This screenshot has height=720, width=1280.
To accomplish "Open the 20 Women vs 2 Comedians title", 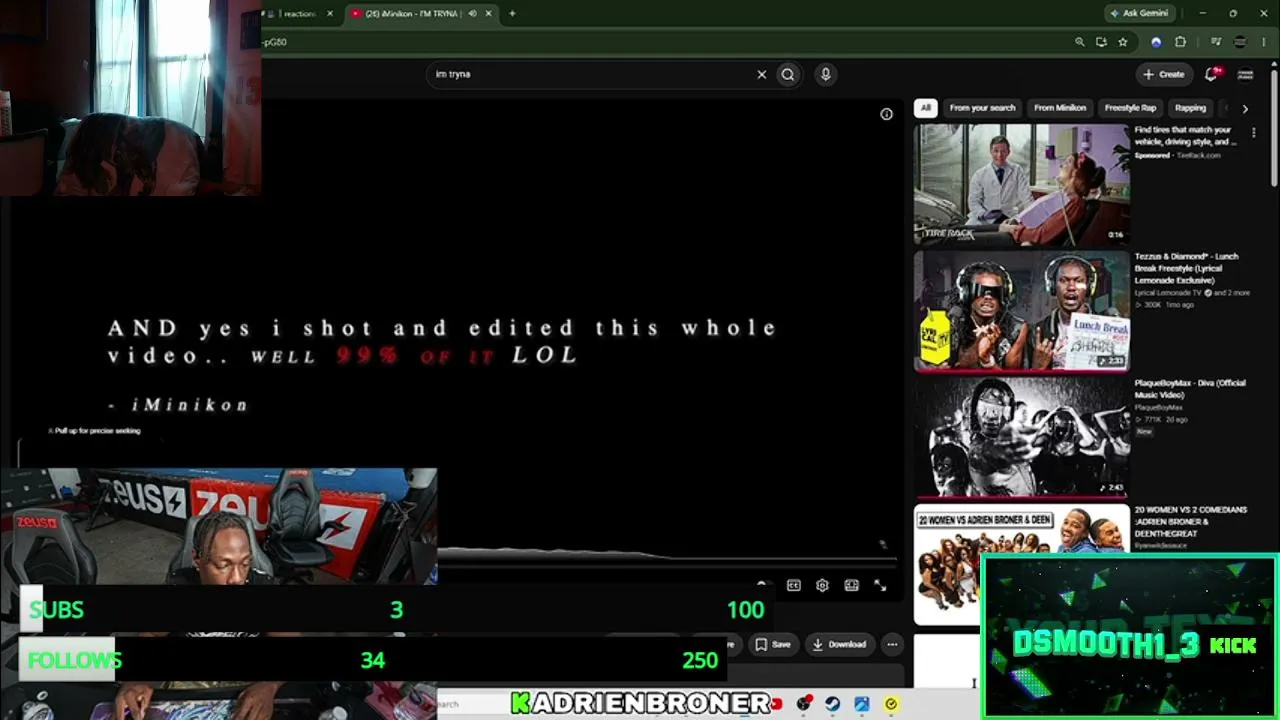I will pyautogui.click(x=1190, y=521).
